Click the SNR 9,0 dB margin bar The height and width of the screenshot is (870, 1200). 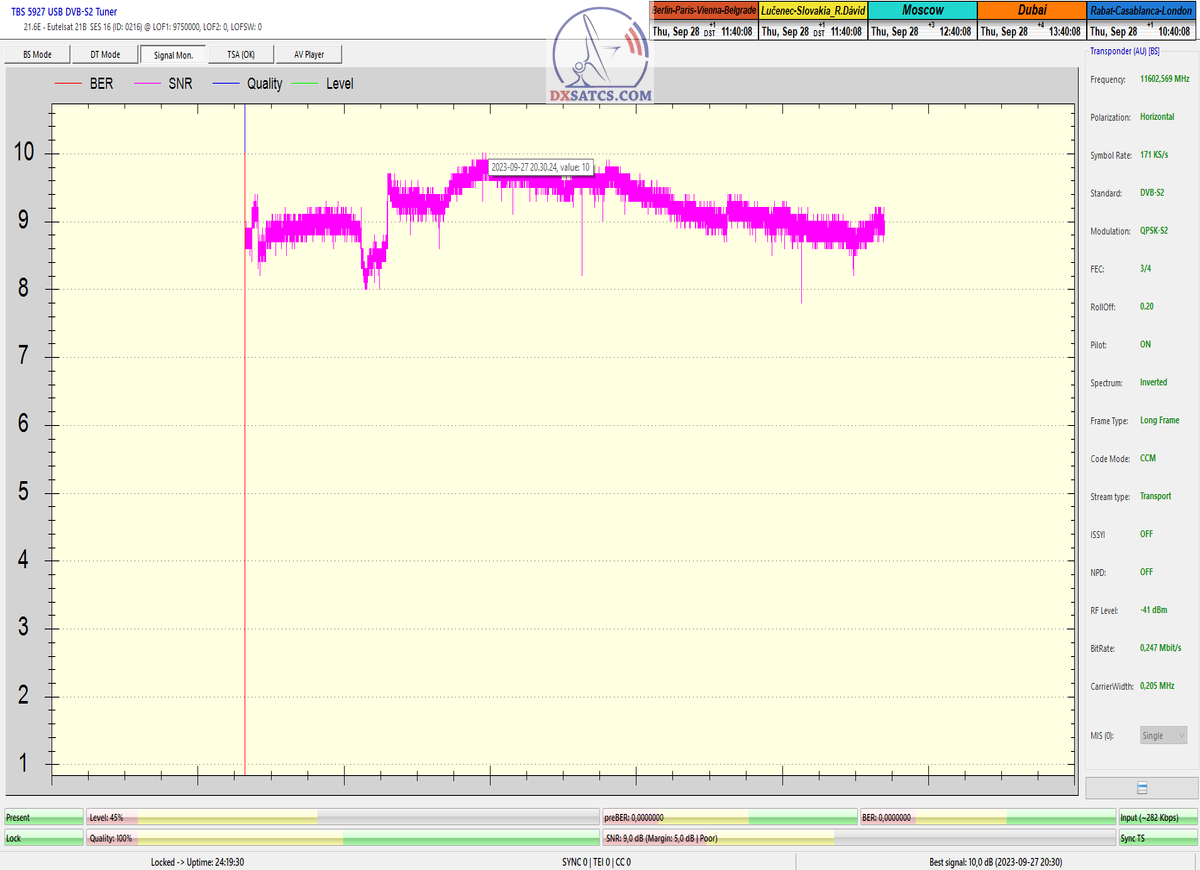858,838
